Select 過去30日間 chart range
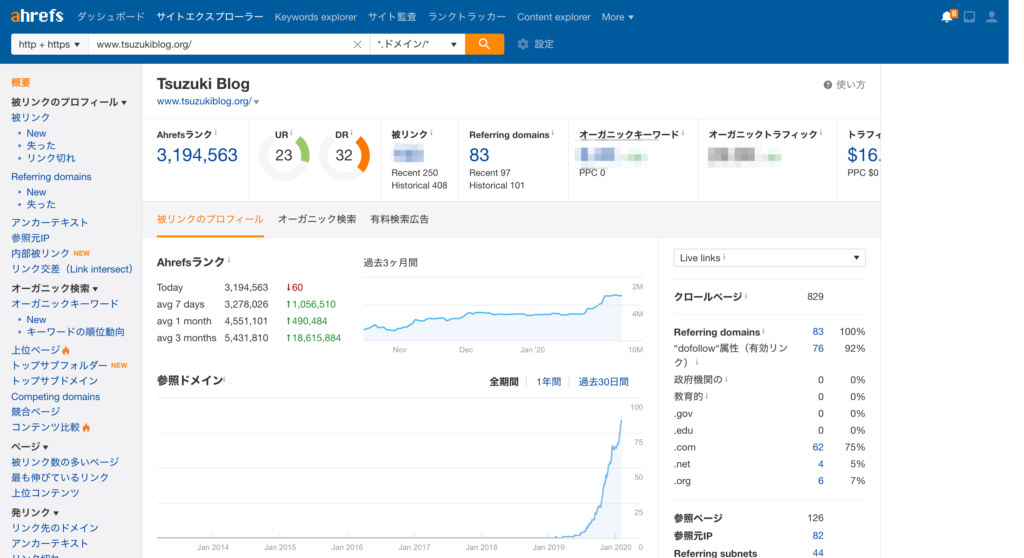1024x558 pixels. point(603,382)
